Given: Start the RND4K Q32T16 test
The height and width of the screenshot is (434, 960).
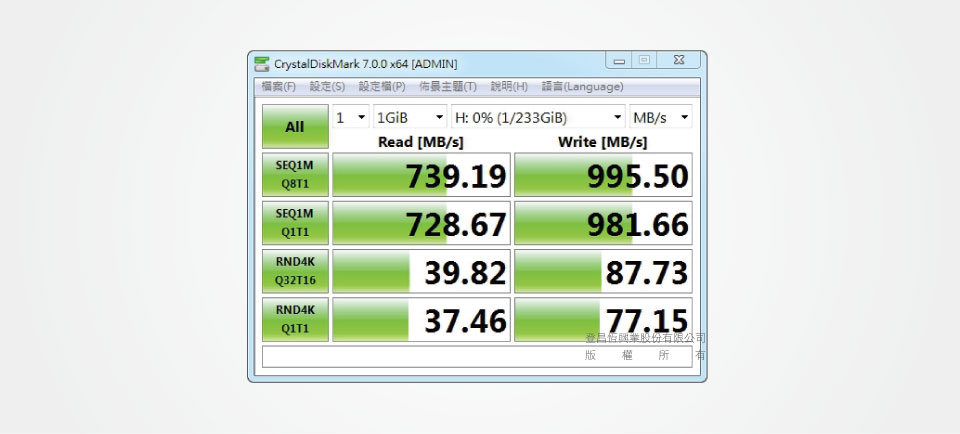Looking at the screenshot, I should coord(295,271).
